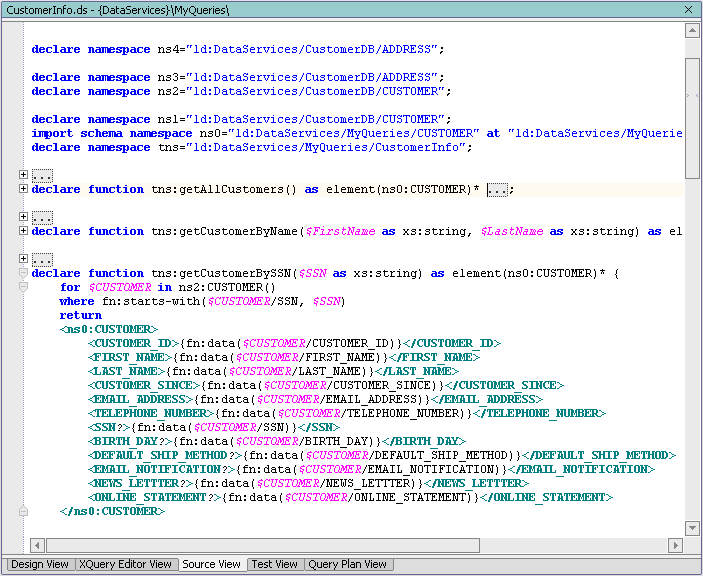This screenshot has height=576, width=703.
Task: Close the CustomerInfo.ds editor
Action: pos(688,9)
